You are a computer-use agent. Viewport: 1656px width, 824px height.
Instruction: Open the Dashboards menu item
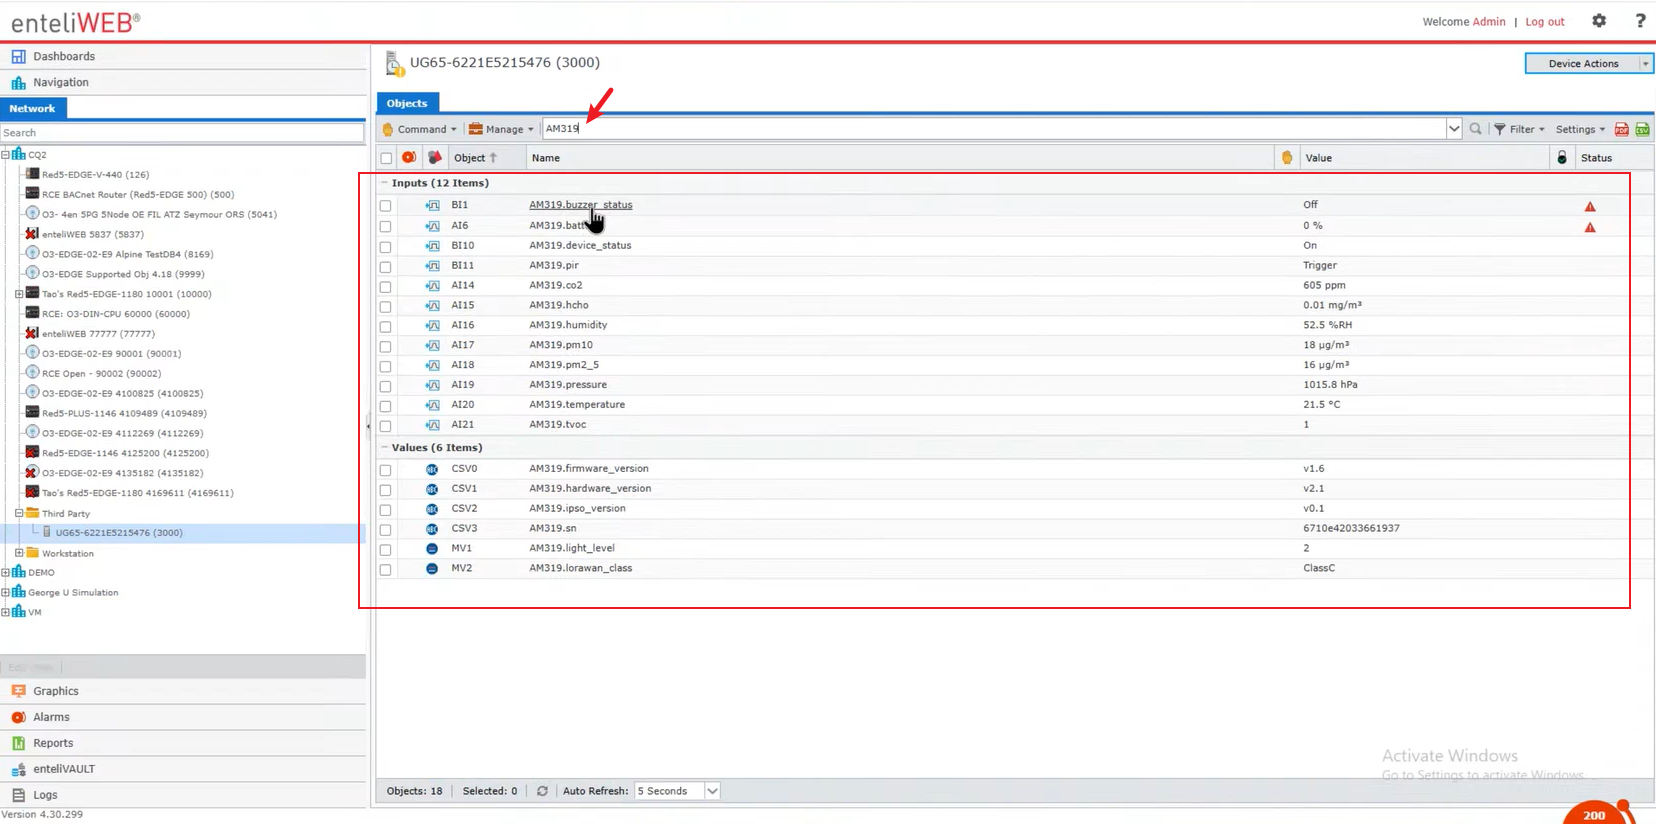[64, 56]
